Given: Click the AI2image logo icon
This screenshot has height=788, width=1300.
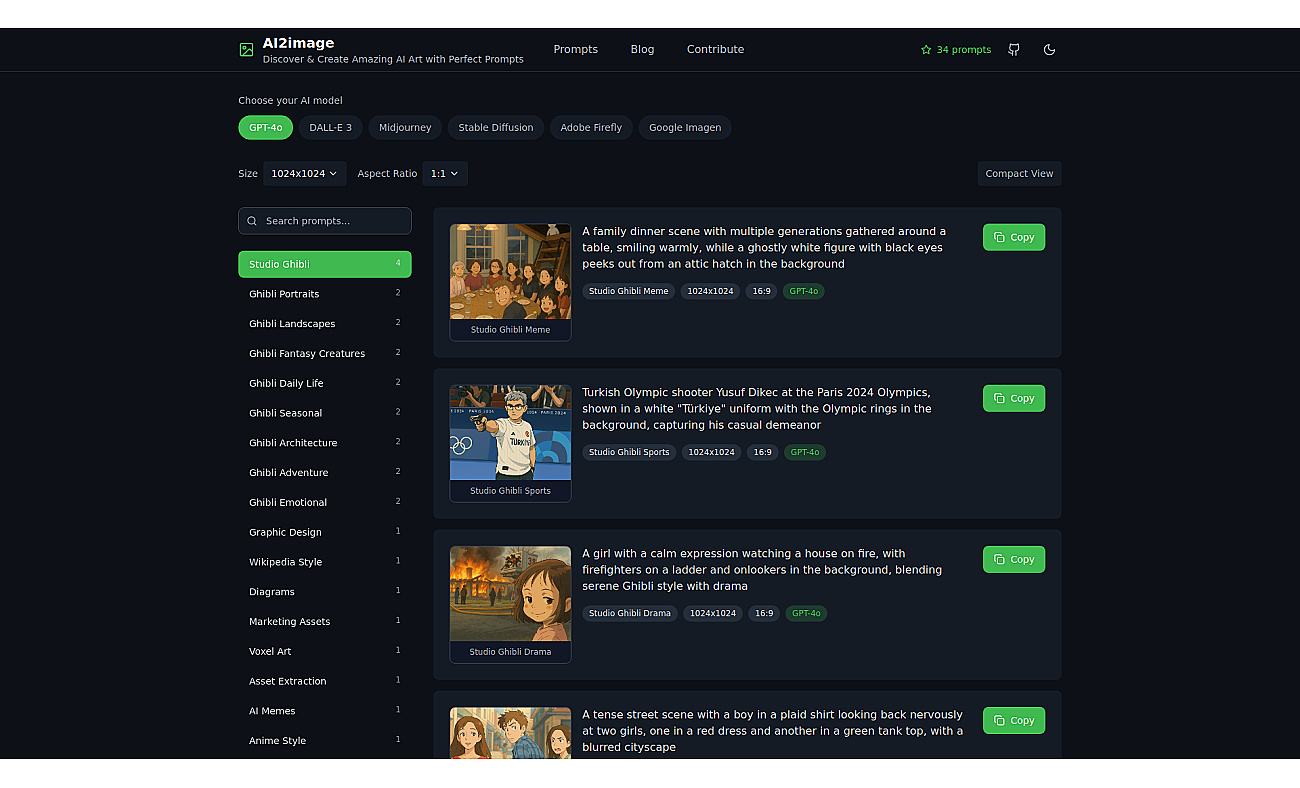Looking at the screenshot, I should click(246, 50).
